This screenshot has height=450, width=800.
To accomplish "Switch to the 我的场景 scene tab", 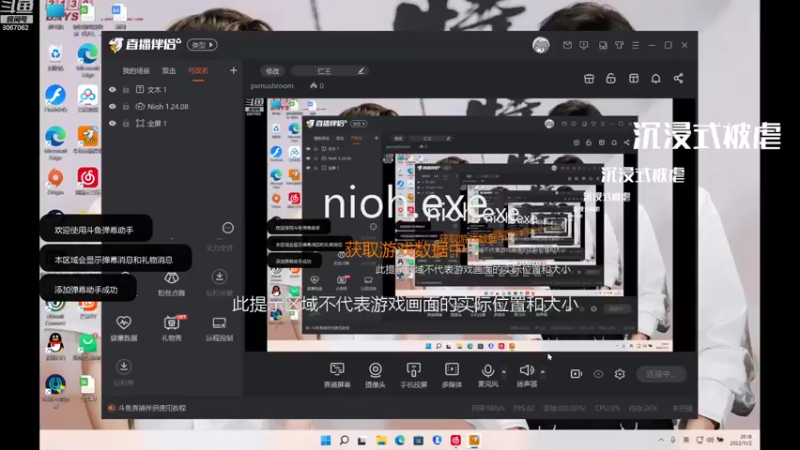I will pyautogui.click(x=136, y=70).
